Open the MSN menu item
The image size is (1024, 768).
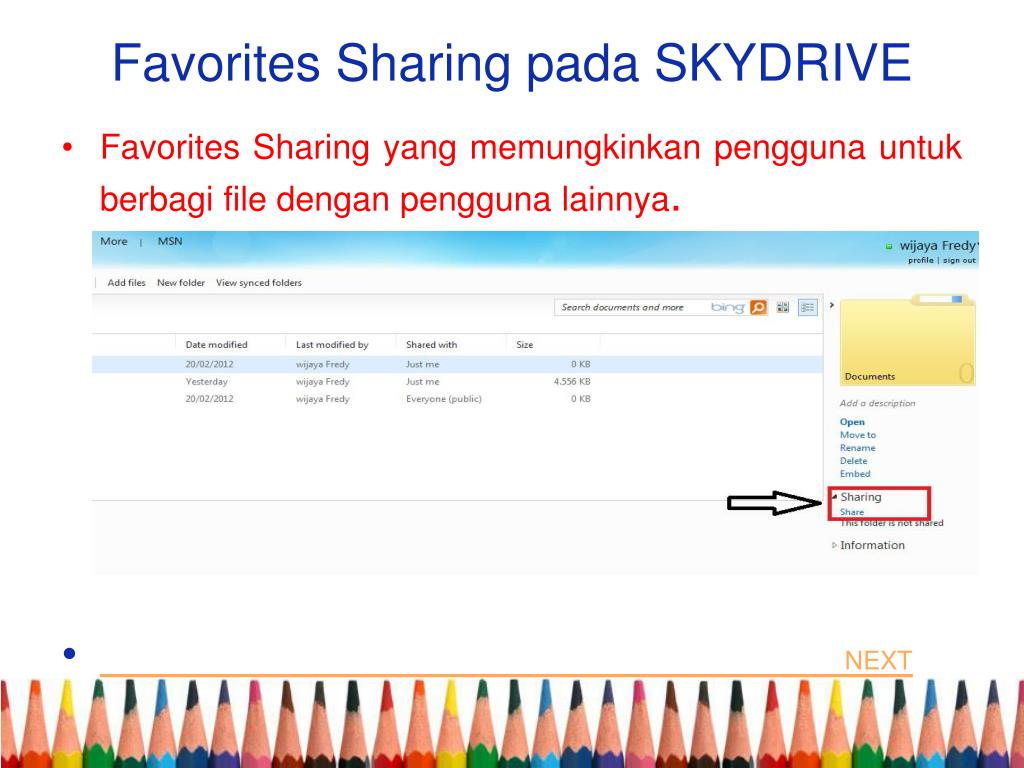pyautogui.click(x=170, y=241)
